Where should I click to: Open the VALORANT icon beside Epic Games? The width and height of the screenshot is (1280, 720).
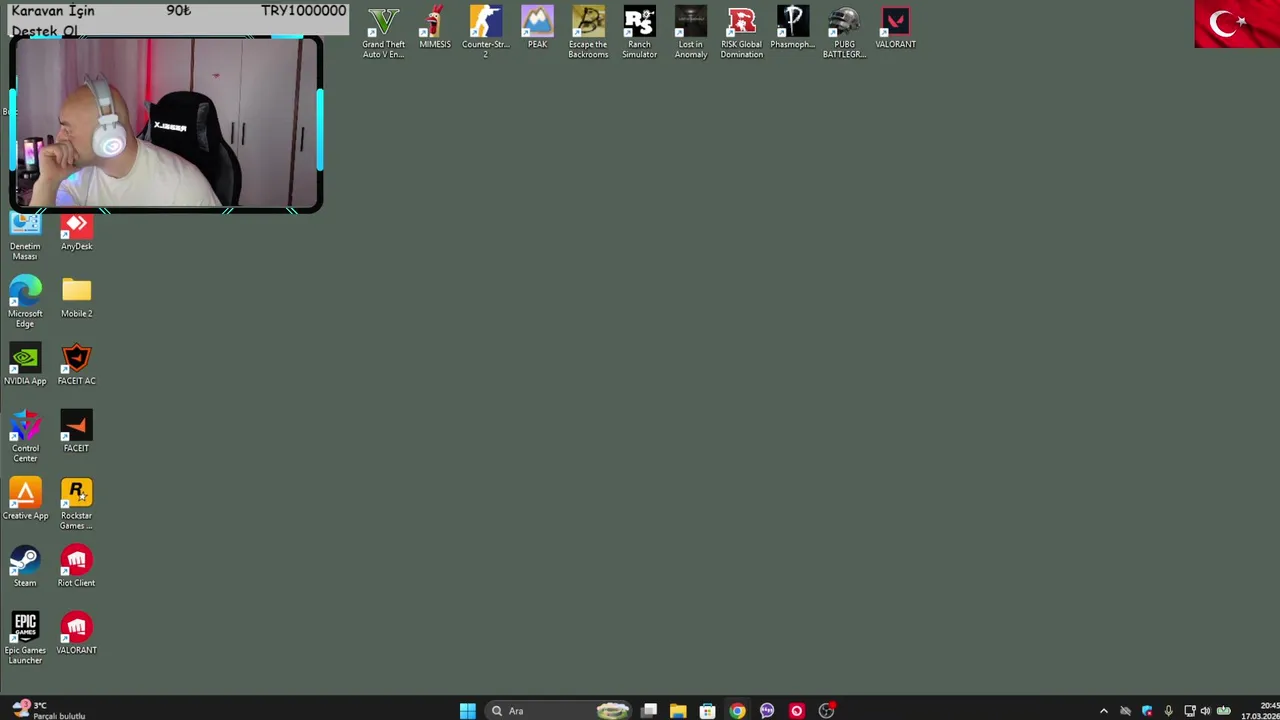tap(76, 633)
